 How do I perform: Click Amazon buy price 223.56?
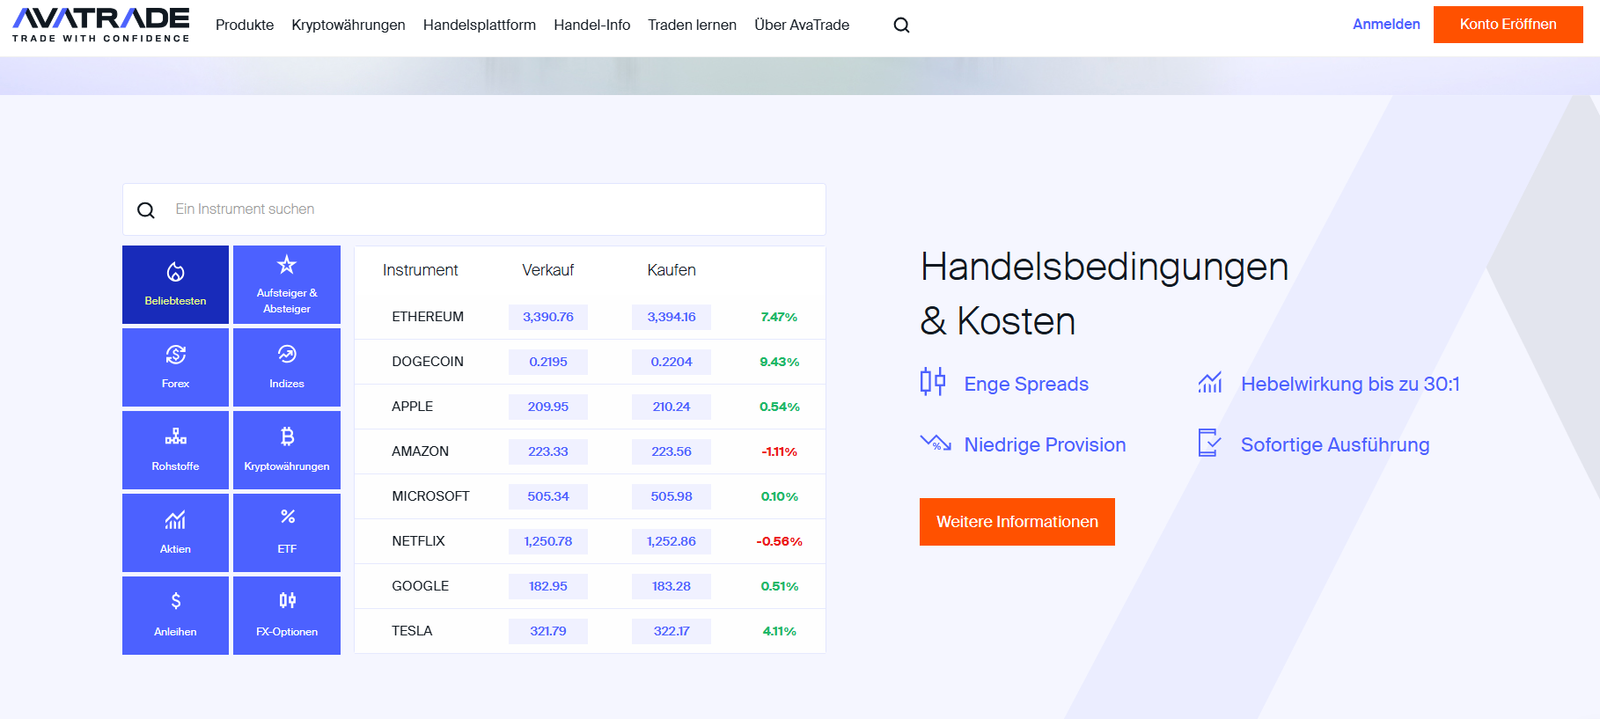point(671,452)
